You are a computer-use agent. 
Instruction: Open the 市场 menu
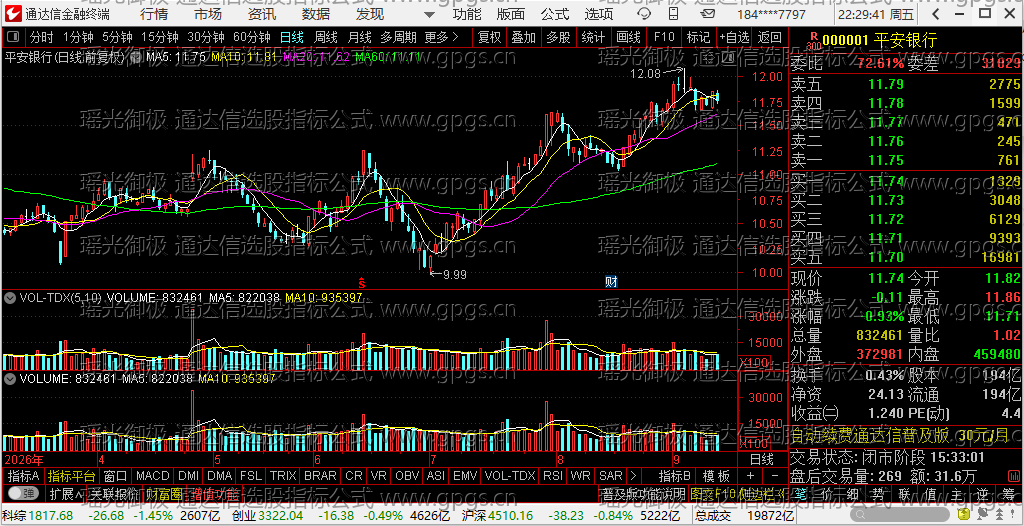(208, 14)
